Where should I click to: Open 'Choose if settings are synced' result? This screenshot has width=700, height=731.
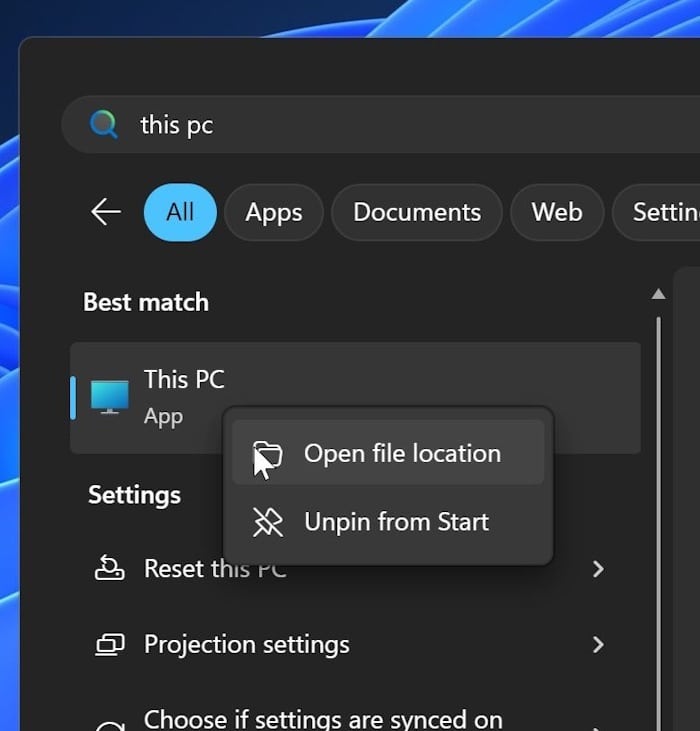point(323,719)
